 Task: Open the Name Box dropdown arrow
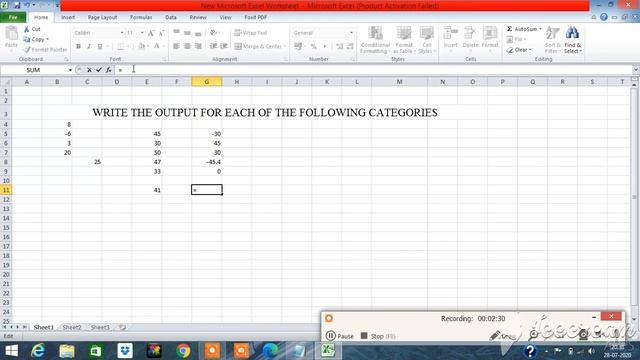70,70
